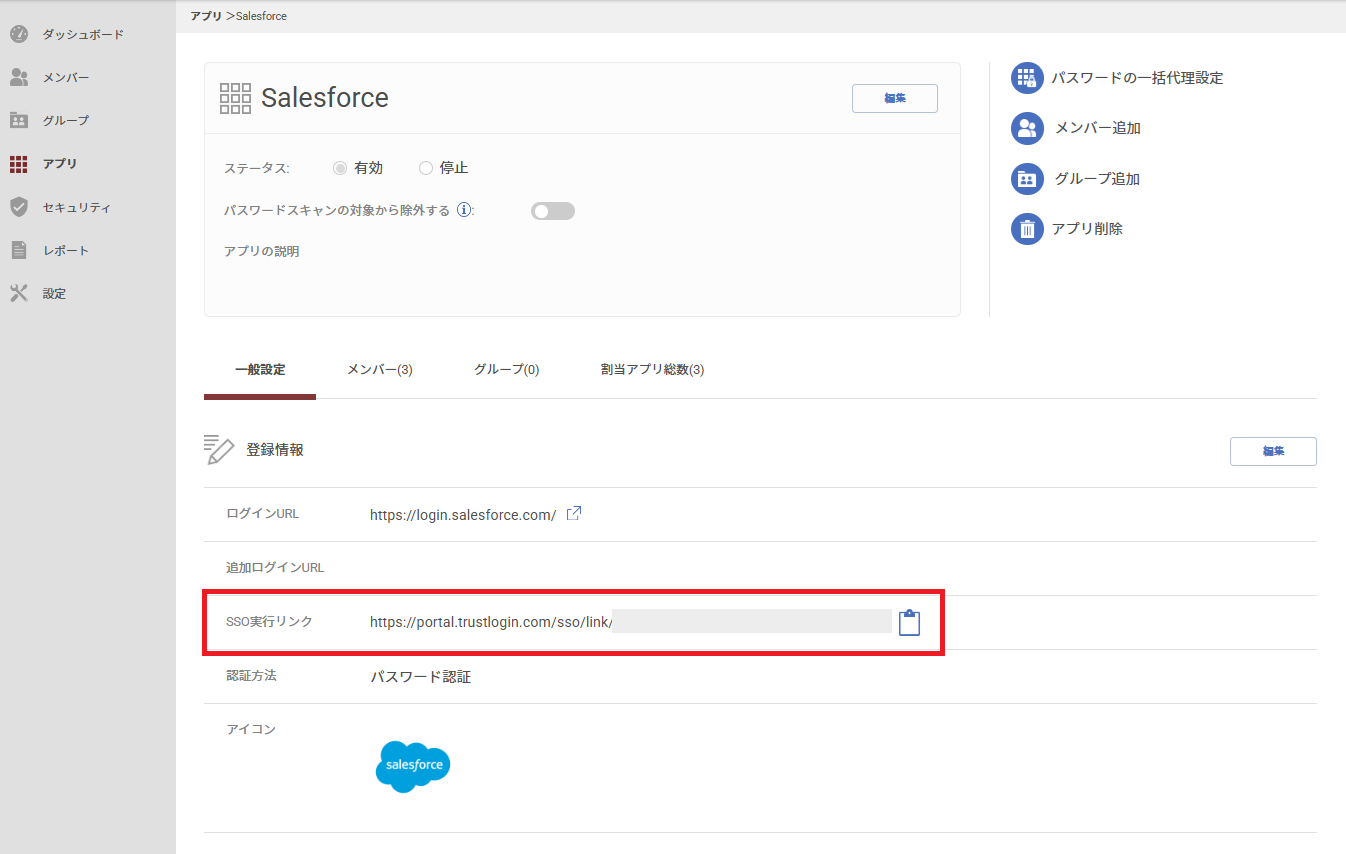Click the メンバー追加 link

(1098, 128)
